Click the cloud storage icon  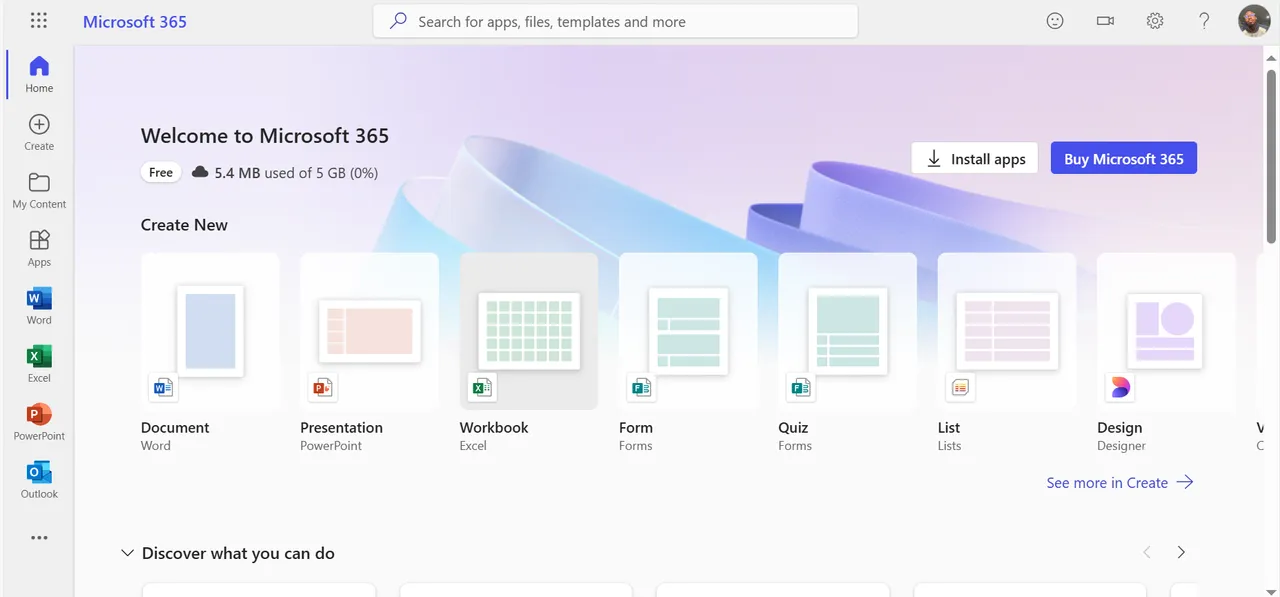tap(200, 172)
